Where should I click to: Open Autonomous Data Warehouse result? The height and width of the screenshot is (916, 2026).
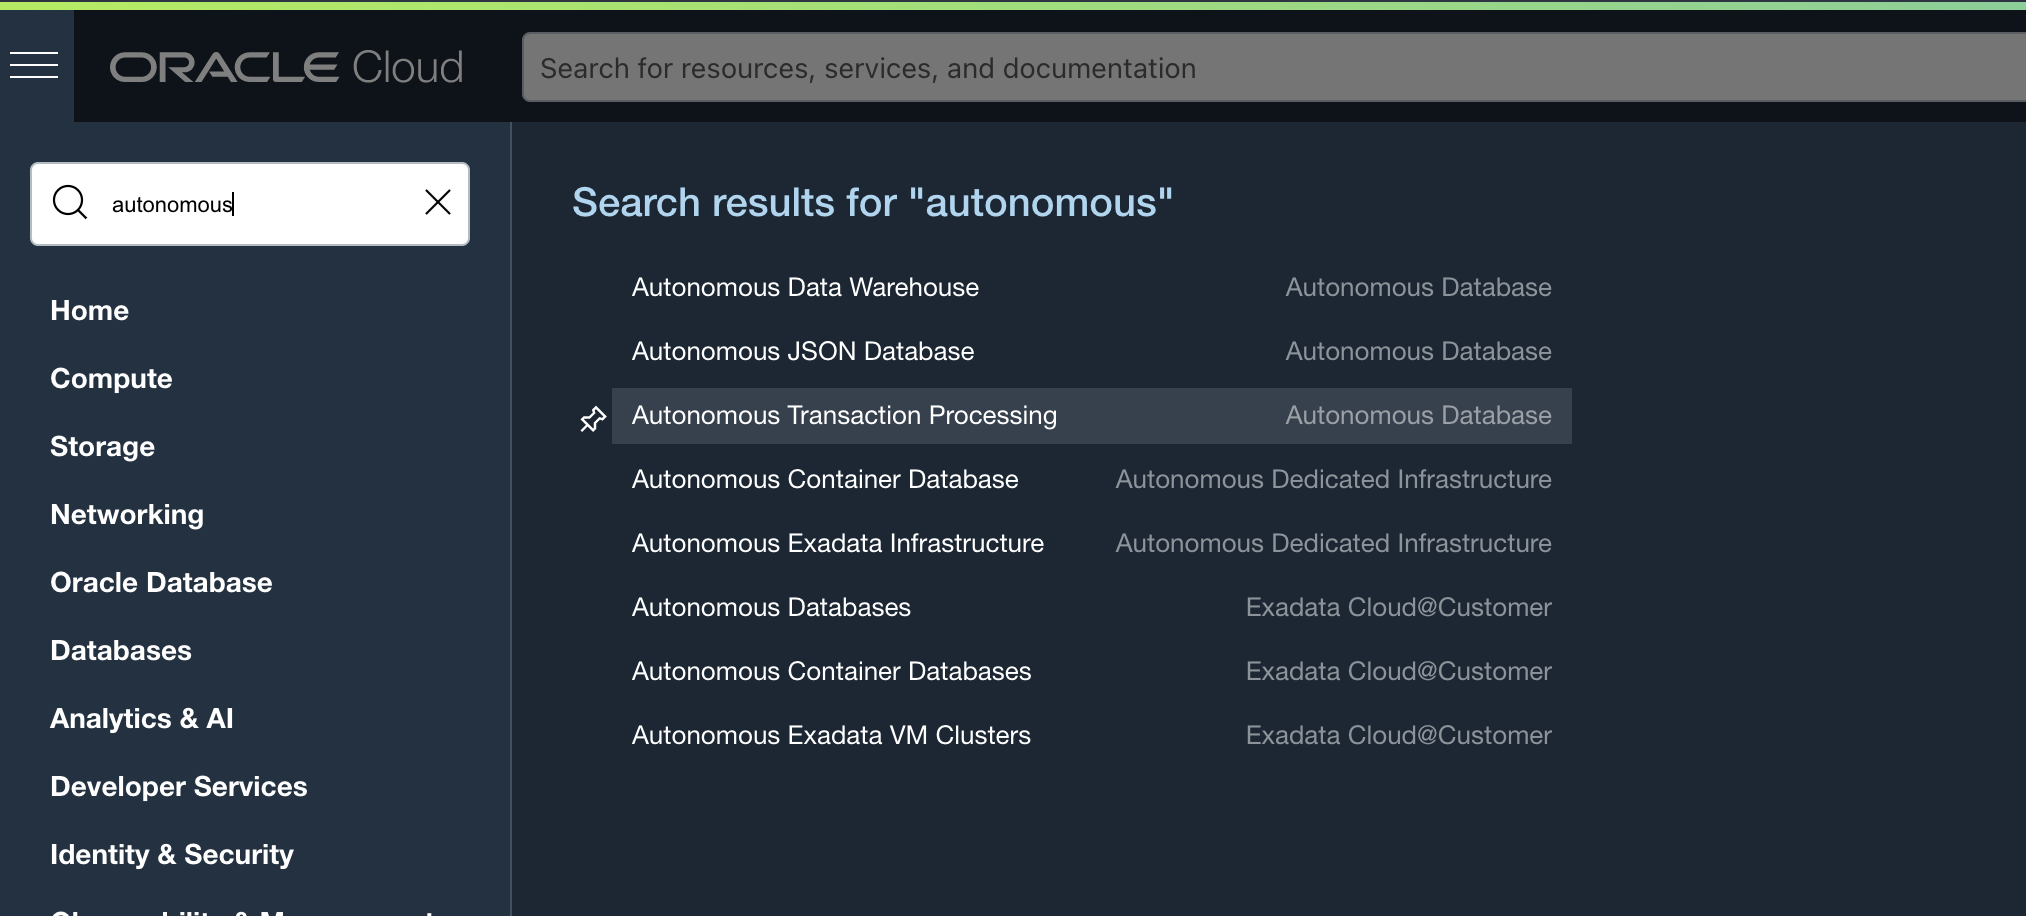pyautogui.click(x=805, y=288)
